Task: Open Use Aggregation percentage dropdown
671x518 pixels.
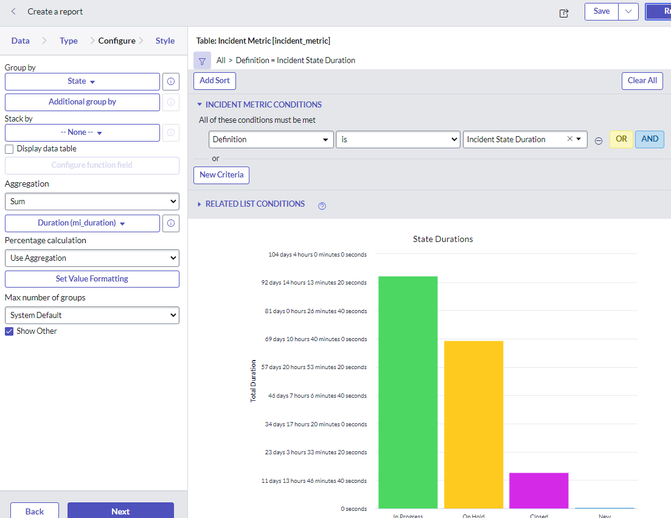Action: point(92,258)
